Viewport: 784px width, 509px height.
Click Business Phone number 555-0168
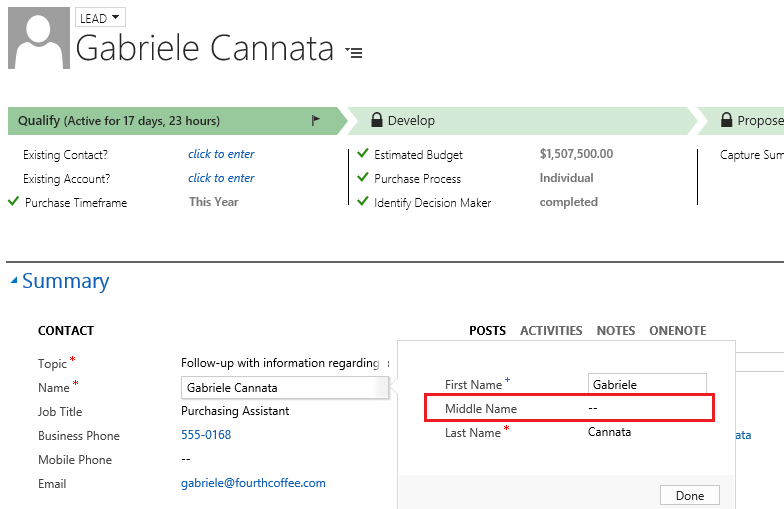(206, 435)
